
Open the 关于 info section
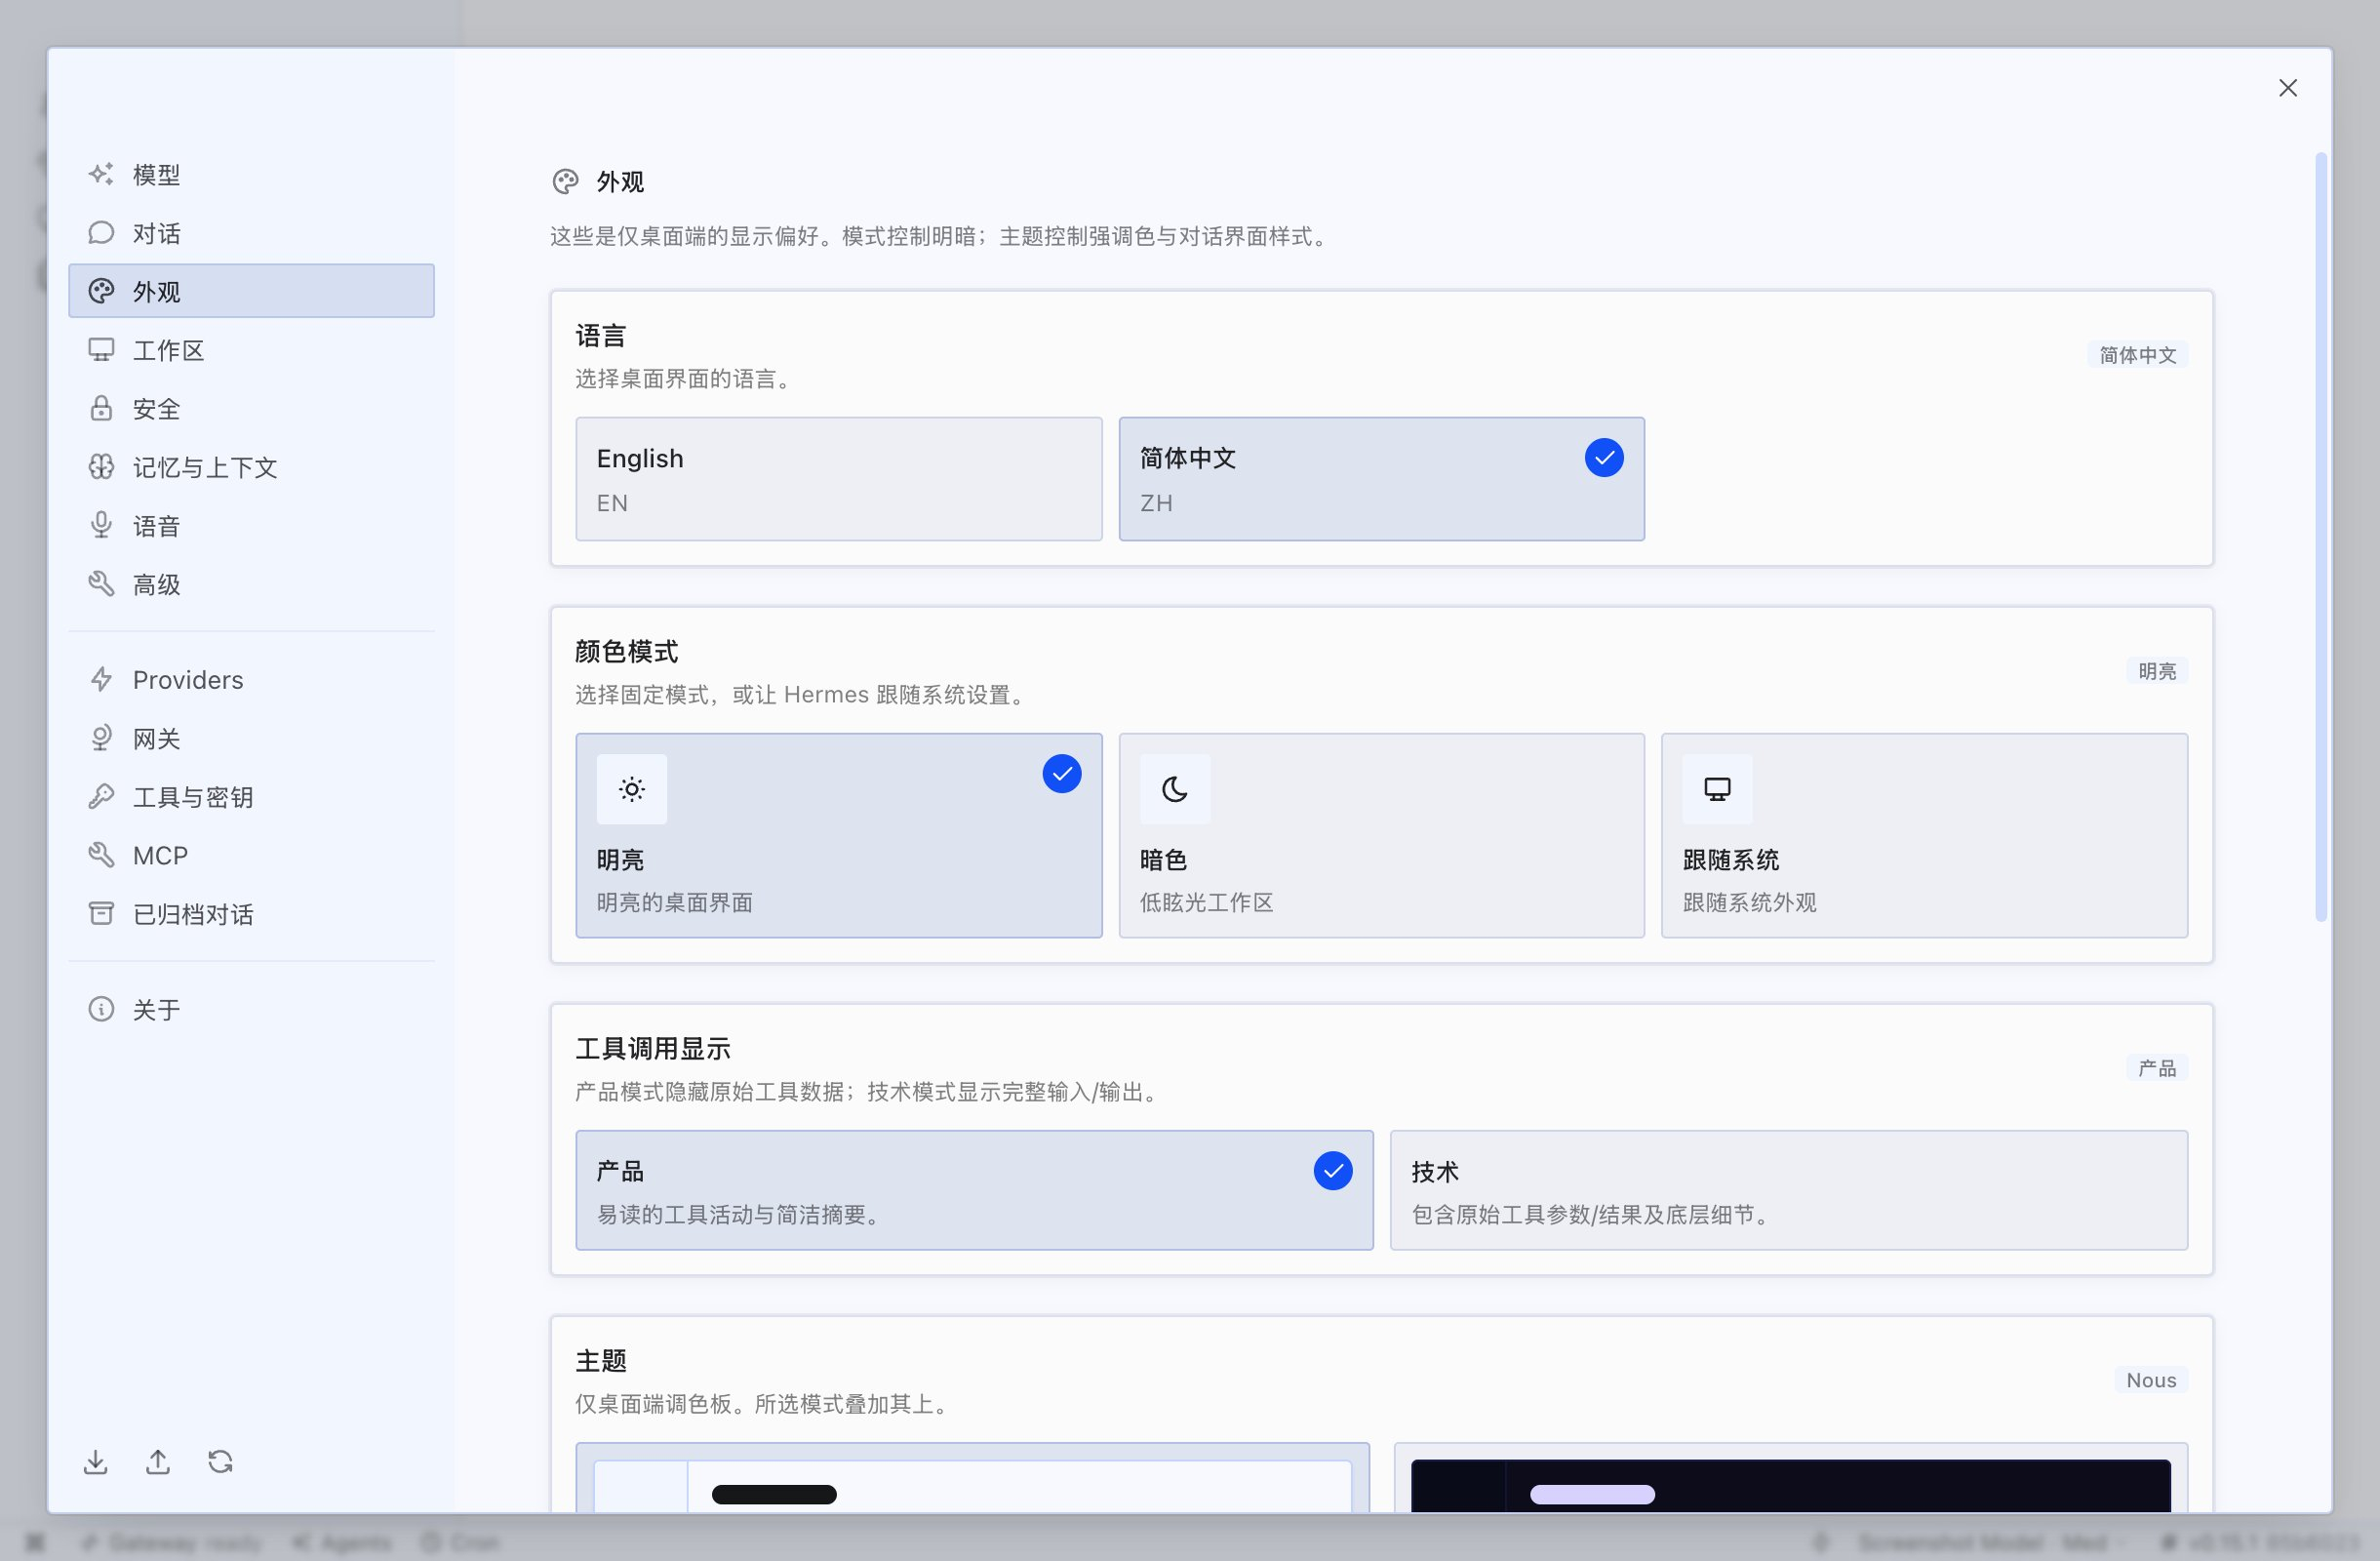[251, 1010]
